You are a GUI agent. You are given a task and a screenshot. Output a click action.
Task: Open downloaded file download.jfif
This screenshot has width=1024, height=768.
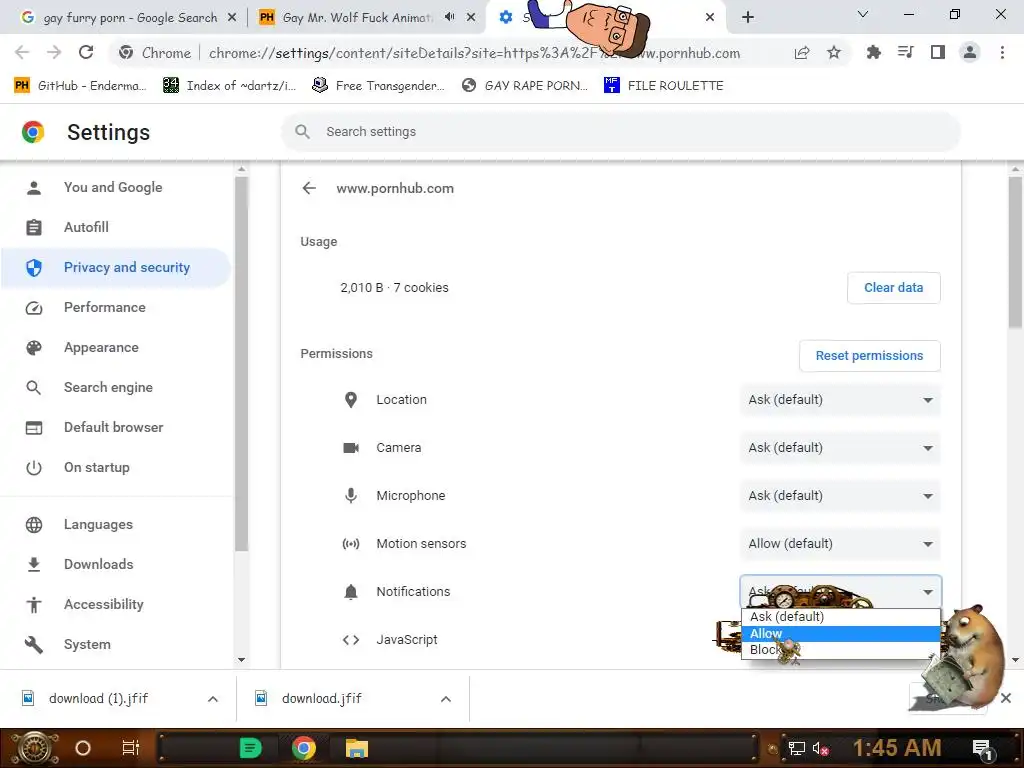click(x=321, y=699)
